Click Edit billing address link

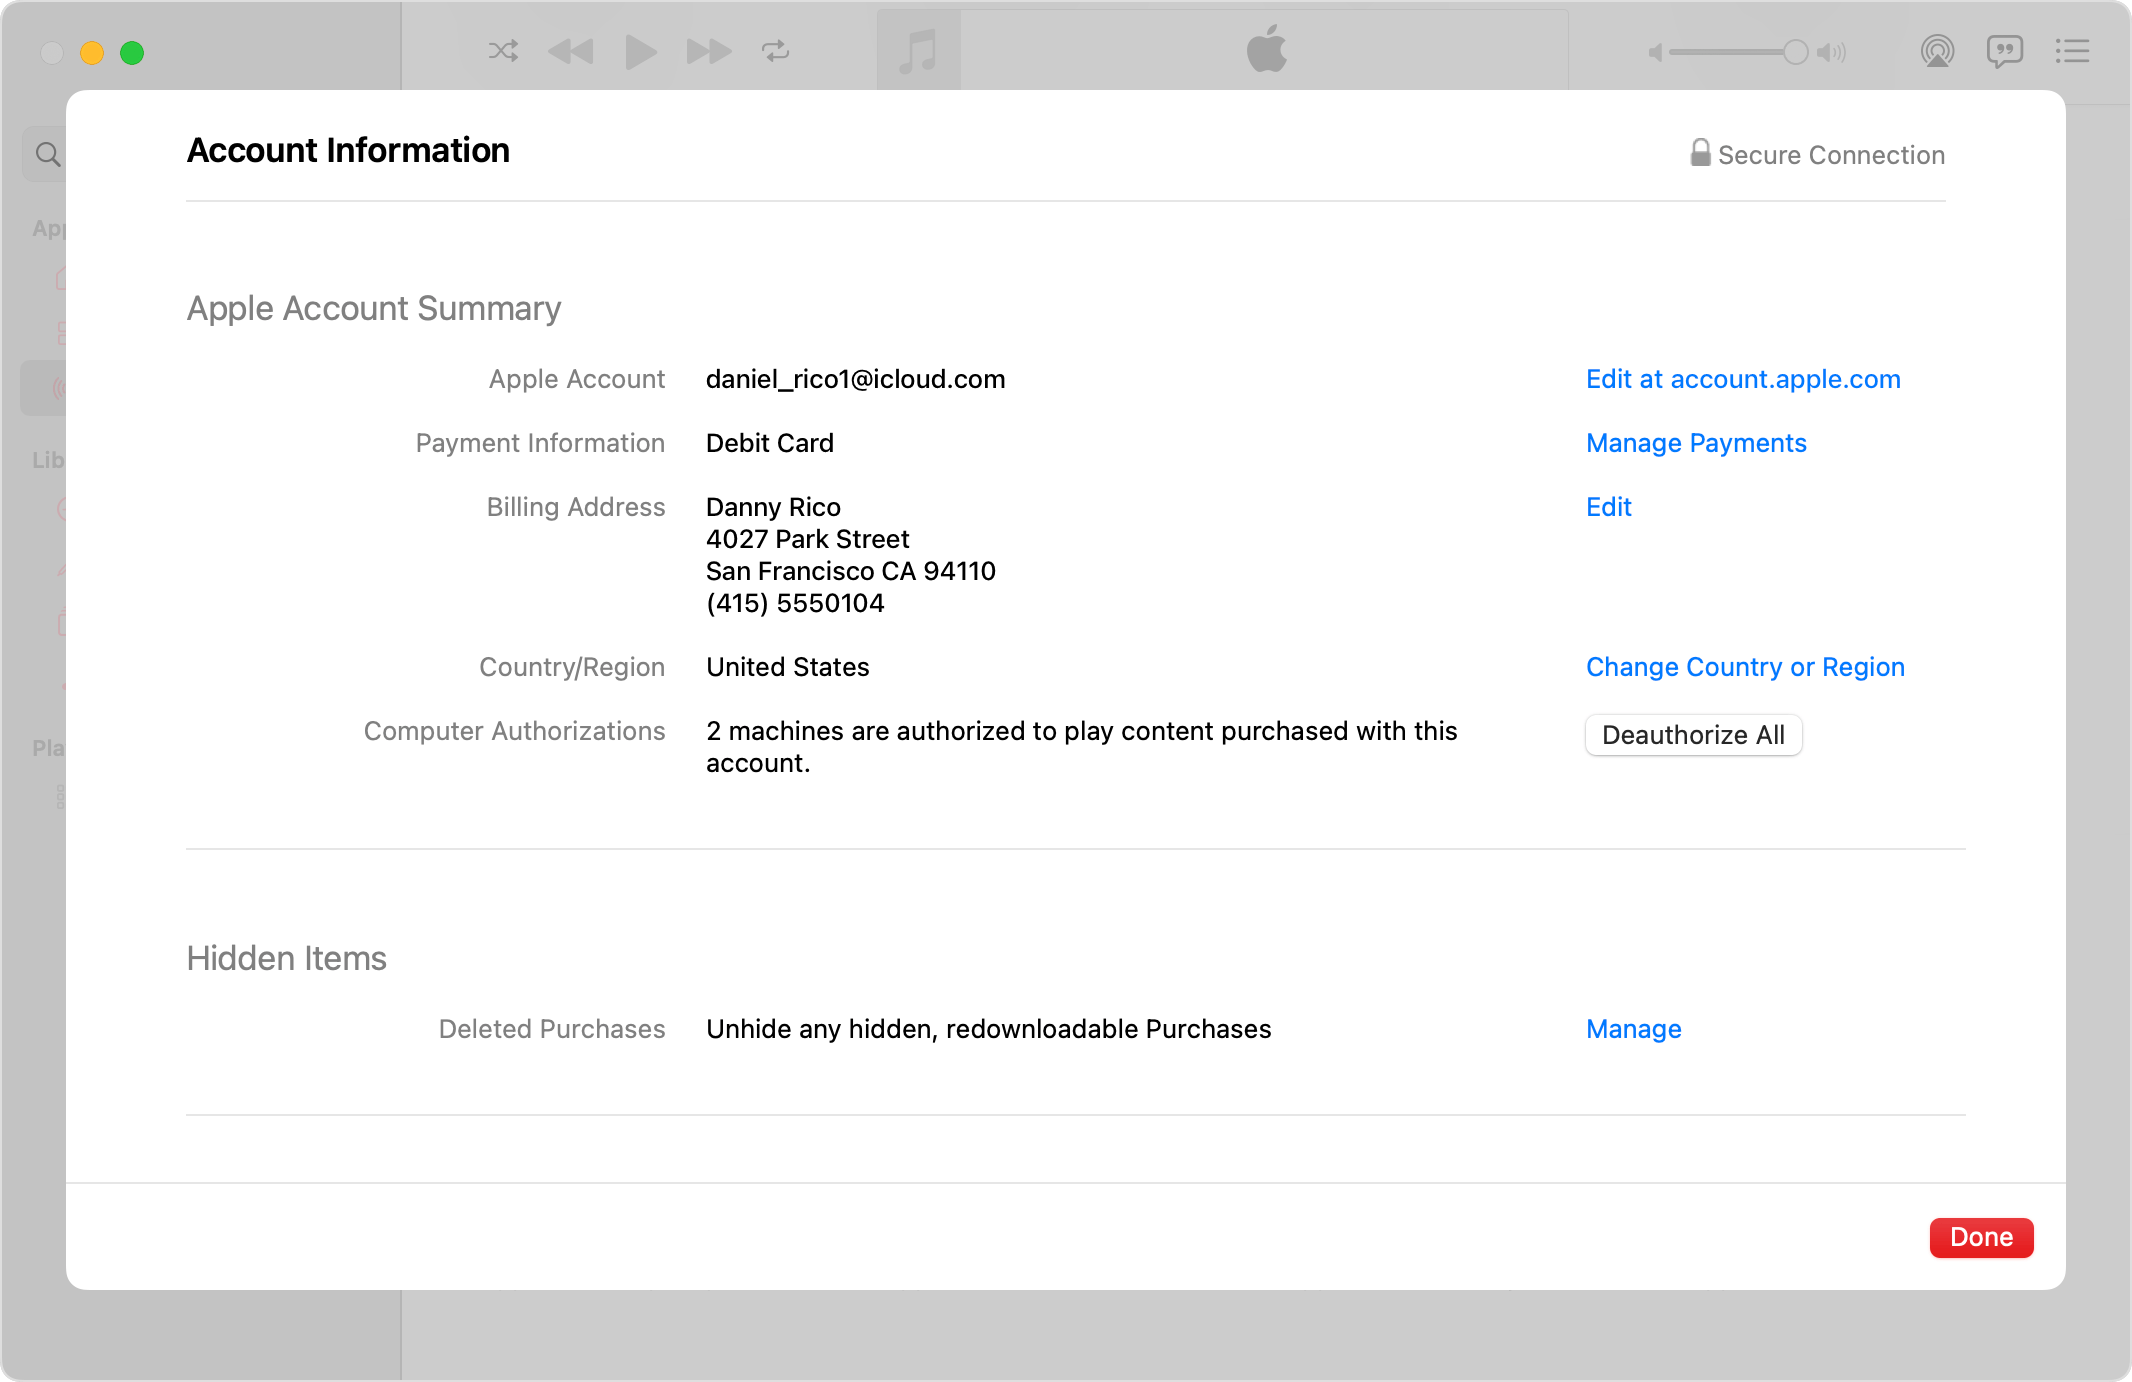[x=1608, y=505]
